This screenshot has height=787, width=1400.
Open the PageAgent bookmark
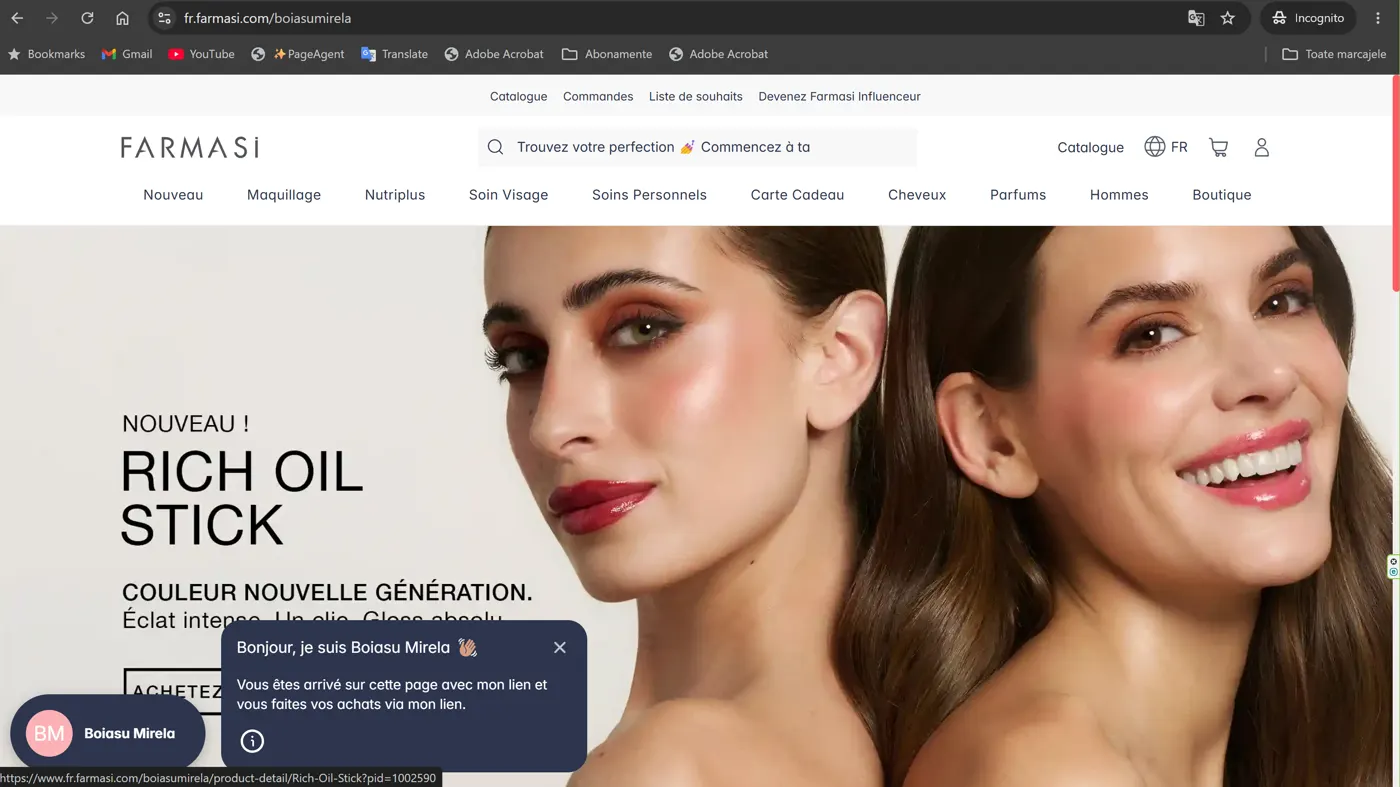(298, 54)
